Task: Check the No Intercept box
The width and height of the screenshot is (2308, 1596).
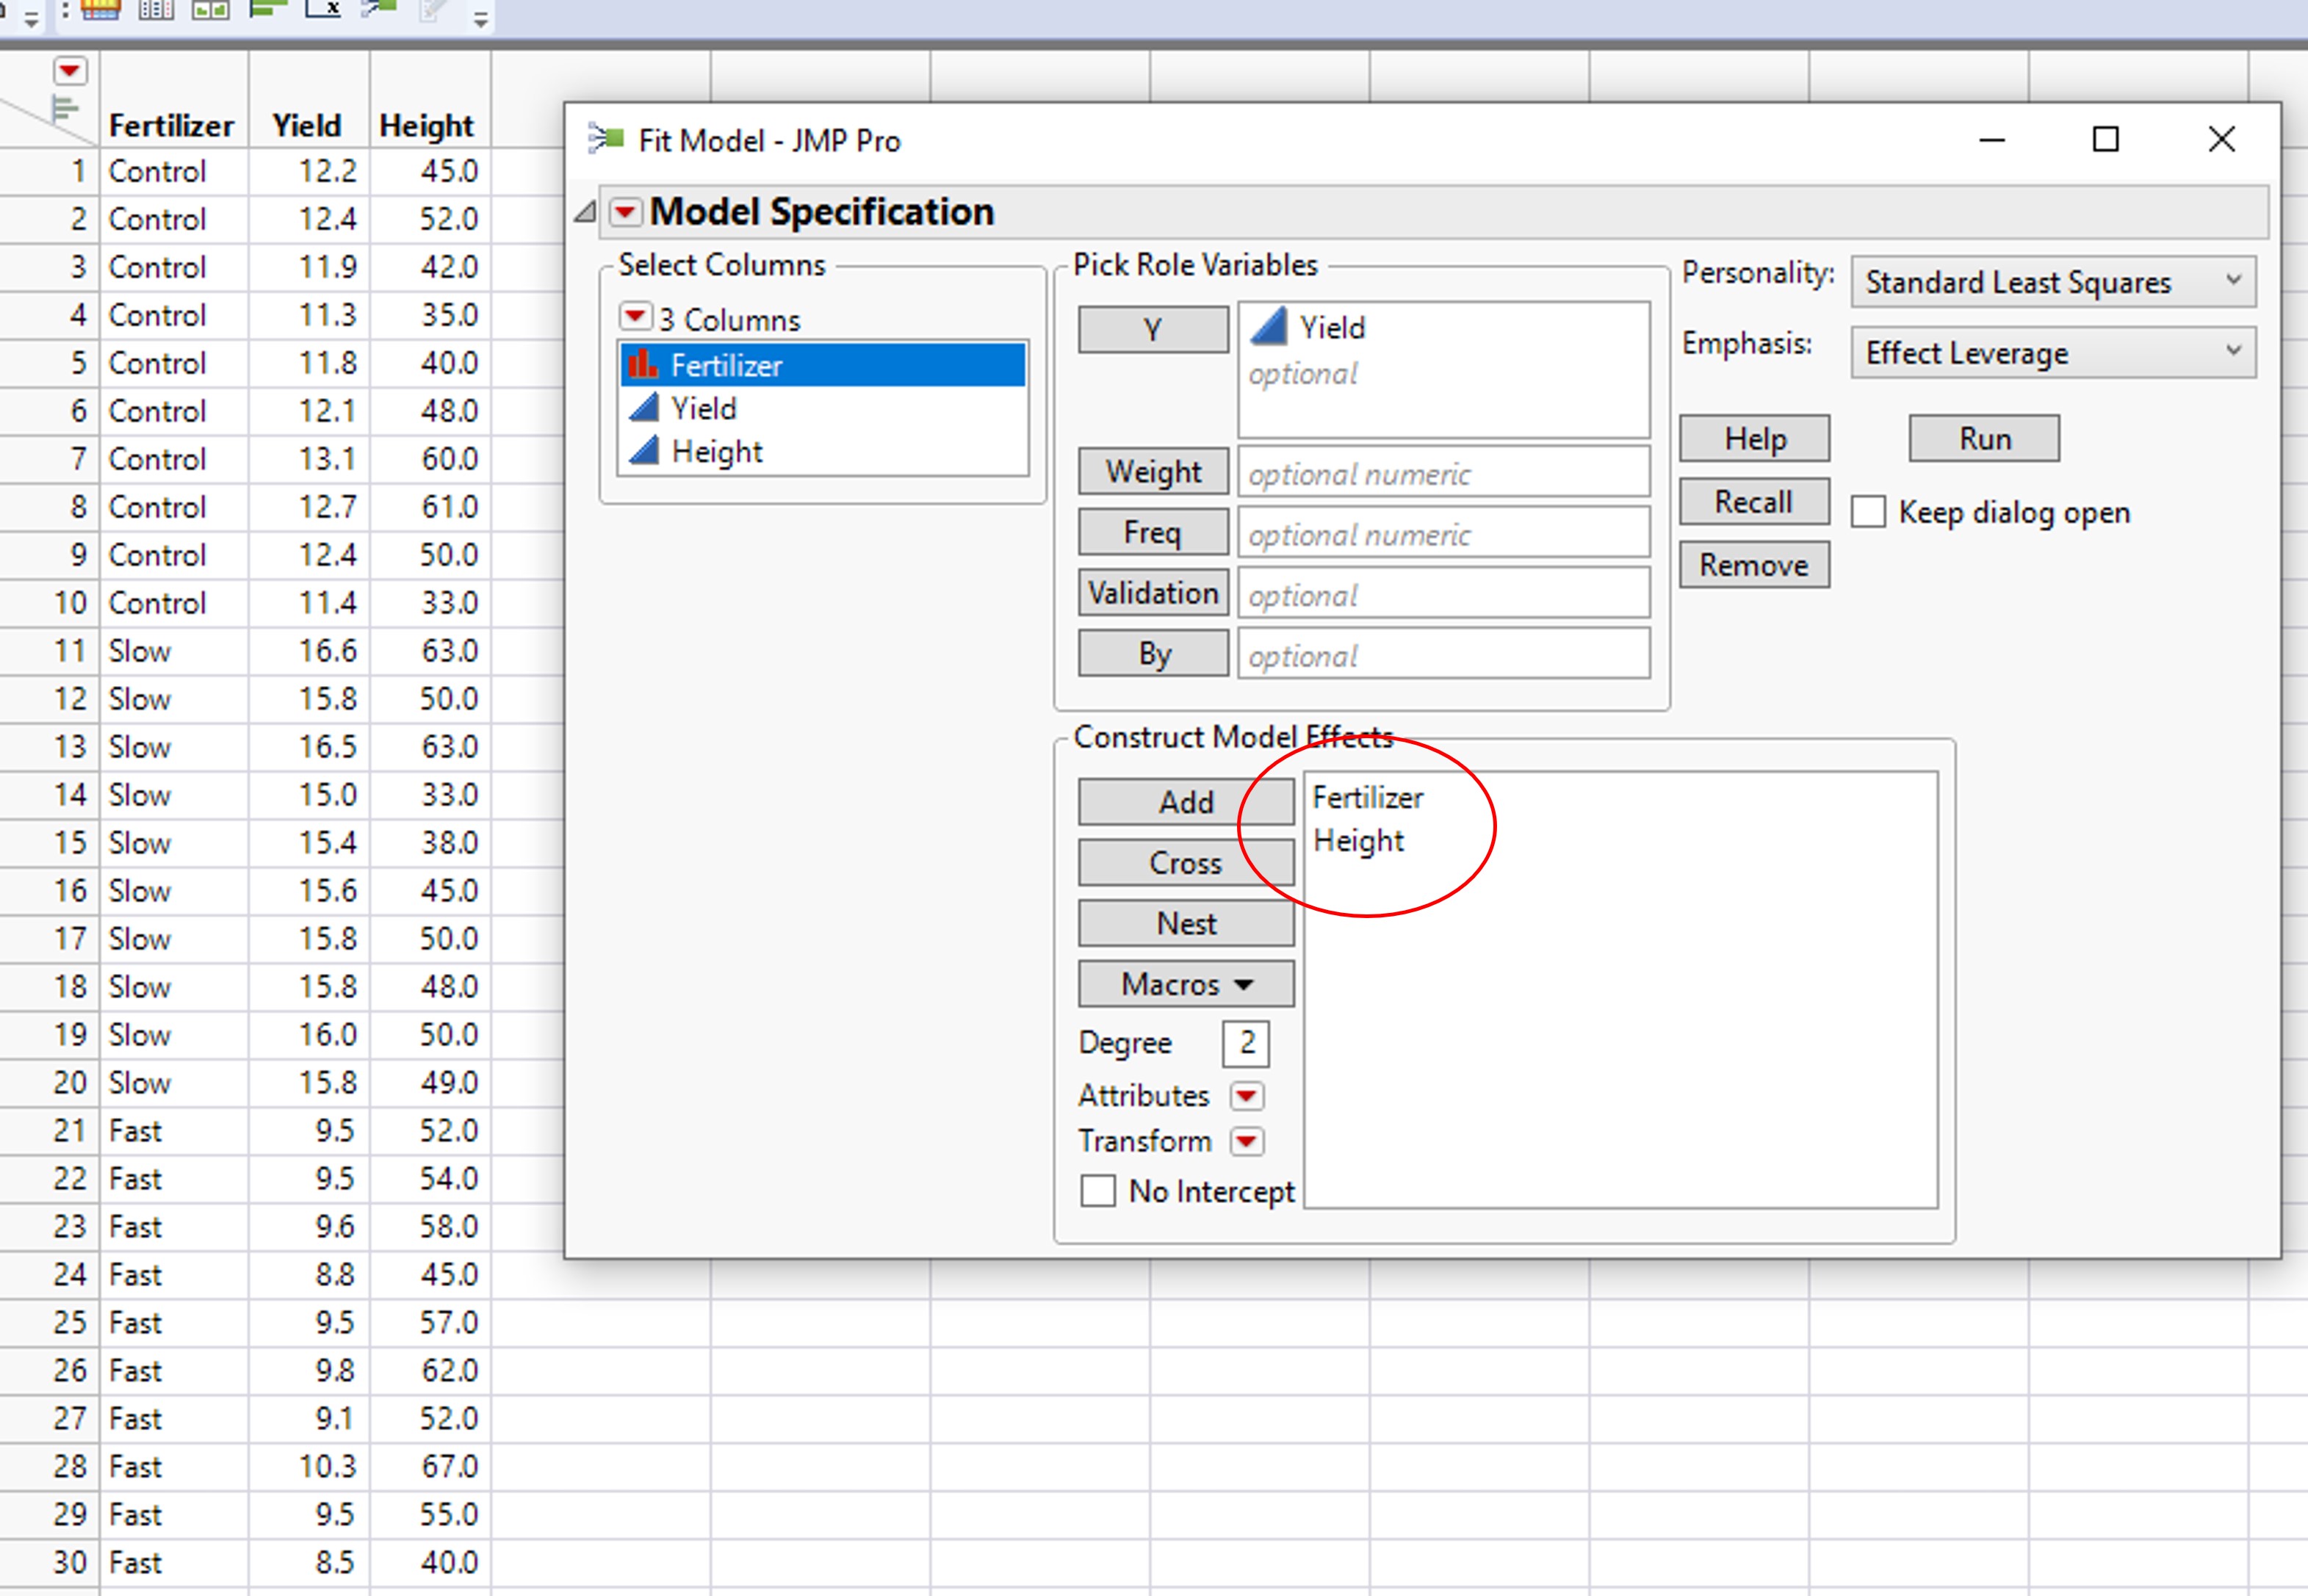Action: coord(1097,1191)
